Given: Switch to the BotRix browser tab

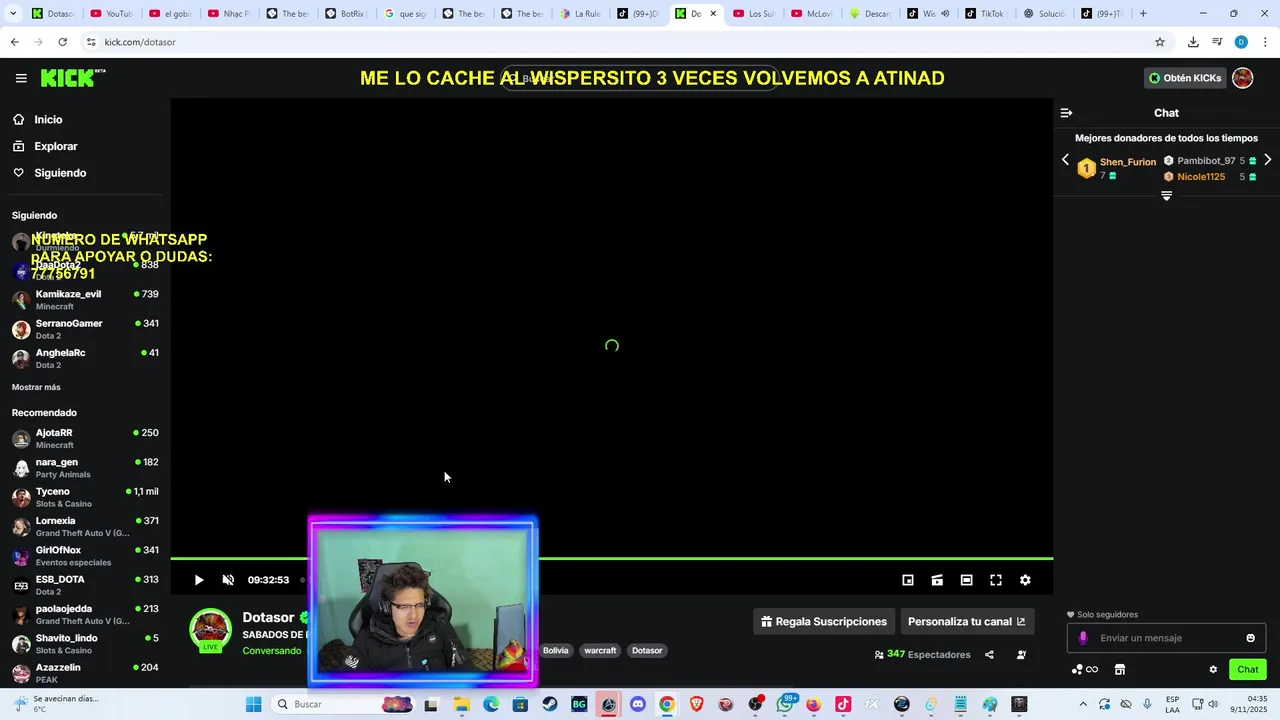Looking at the screenshot, I should tap(346, 14).
